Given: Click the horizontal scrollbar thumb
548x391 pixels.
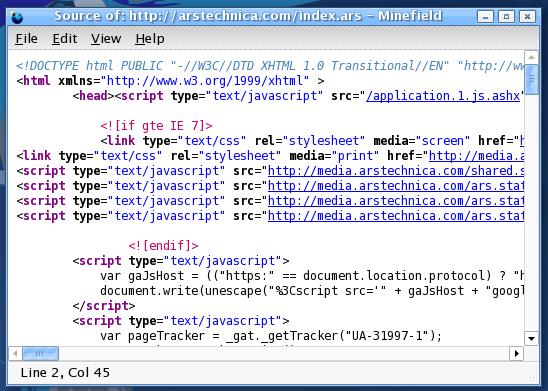Looking at the screenshot, I should (41, 354).
